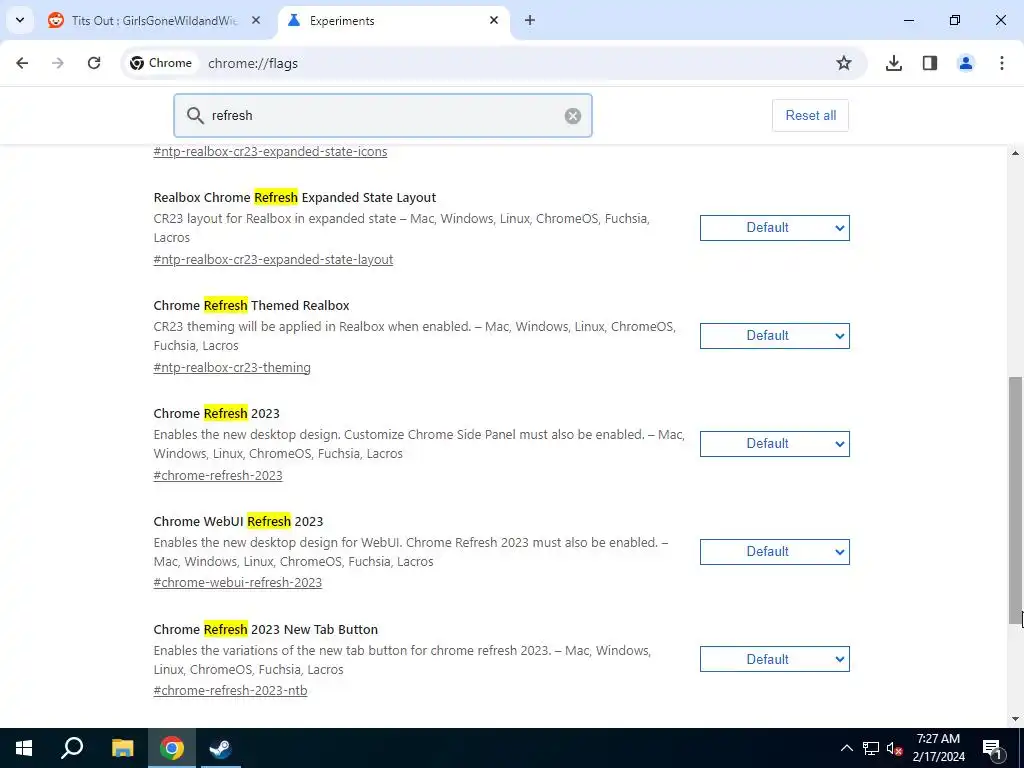Click the forward navigation arrow

click(x=58, y=63)
